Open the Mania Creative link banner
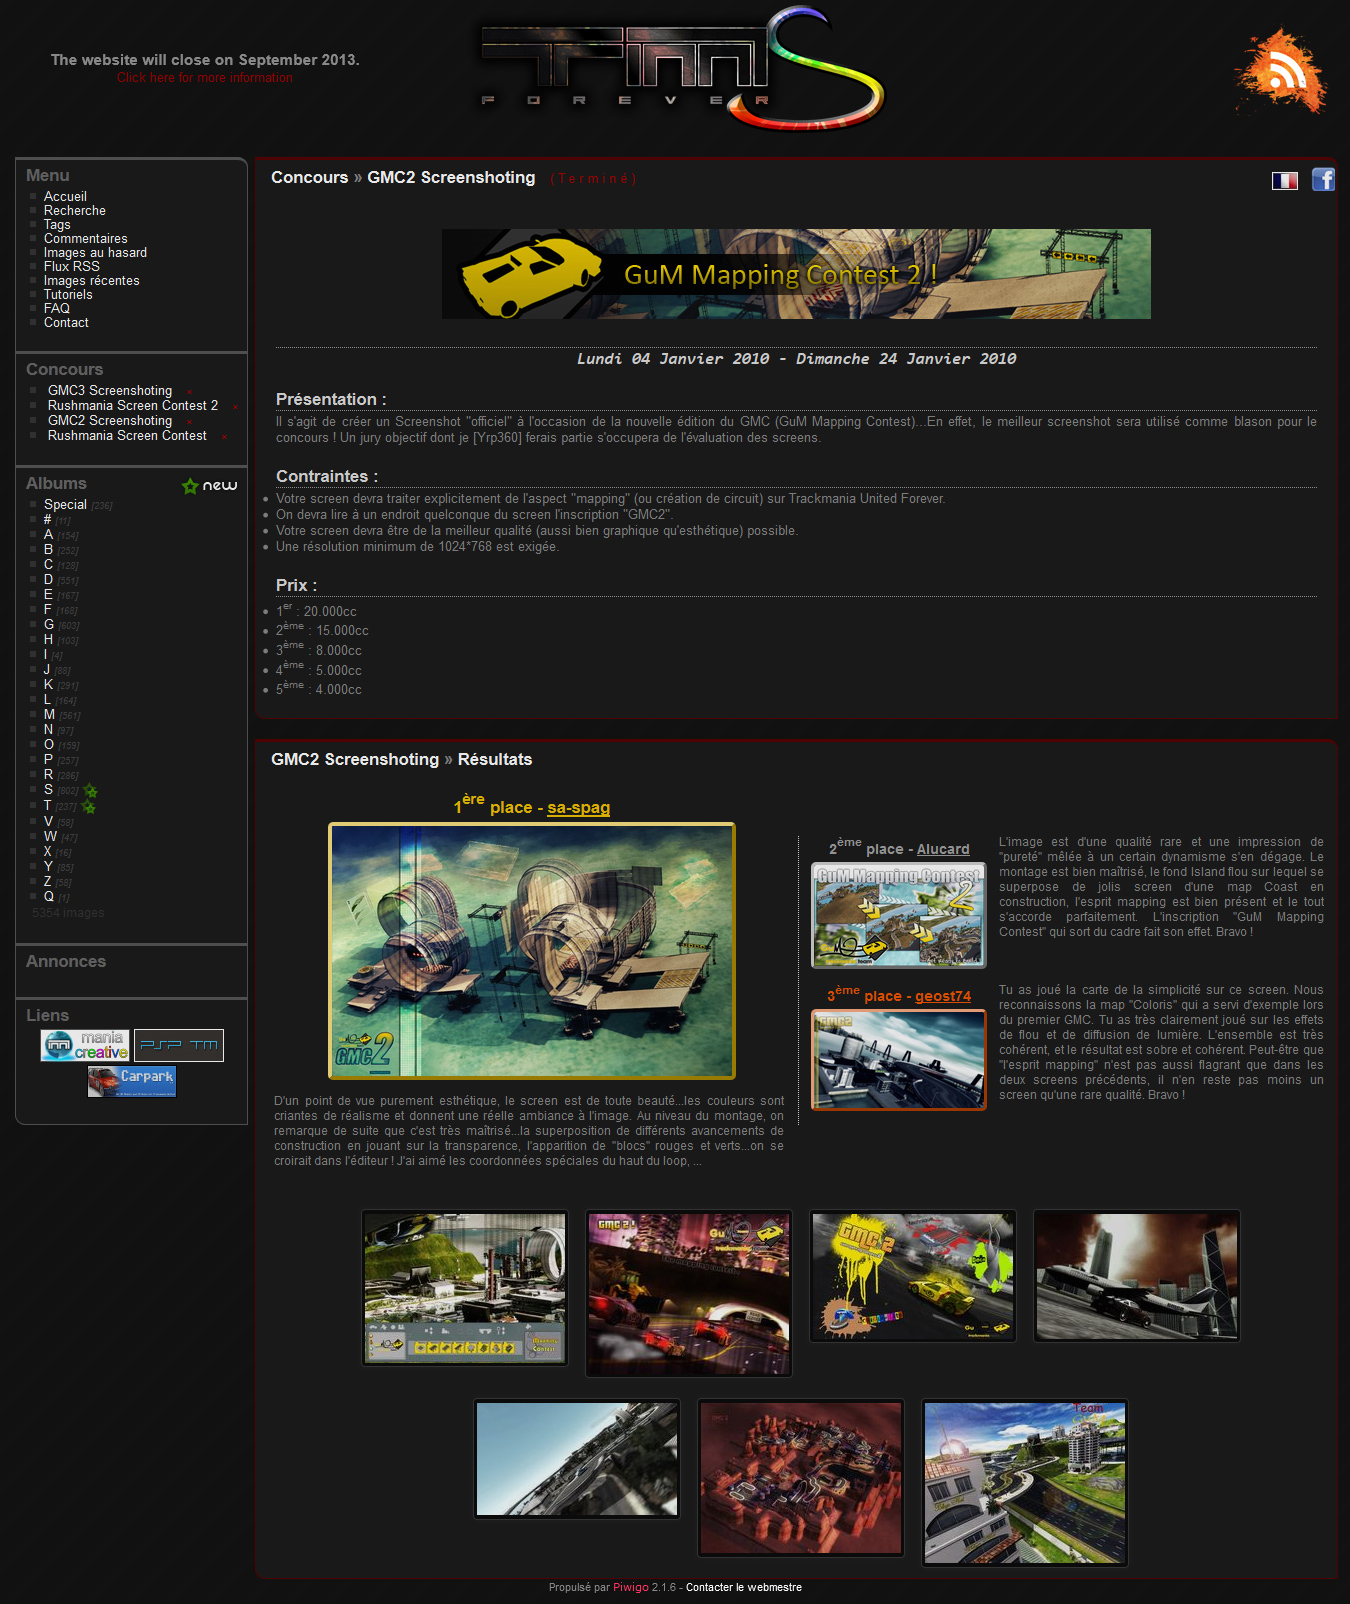This screenshot has width=1350, height=1604. click(x=85, y=1045)
